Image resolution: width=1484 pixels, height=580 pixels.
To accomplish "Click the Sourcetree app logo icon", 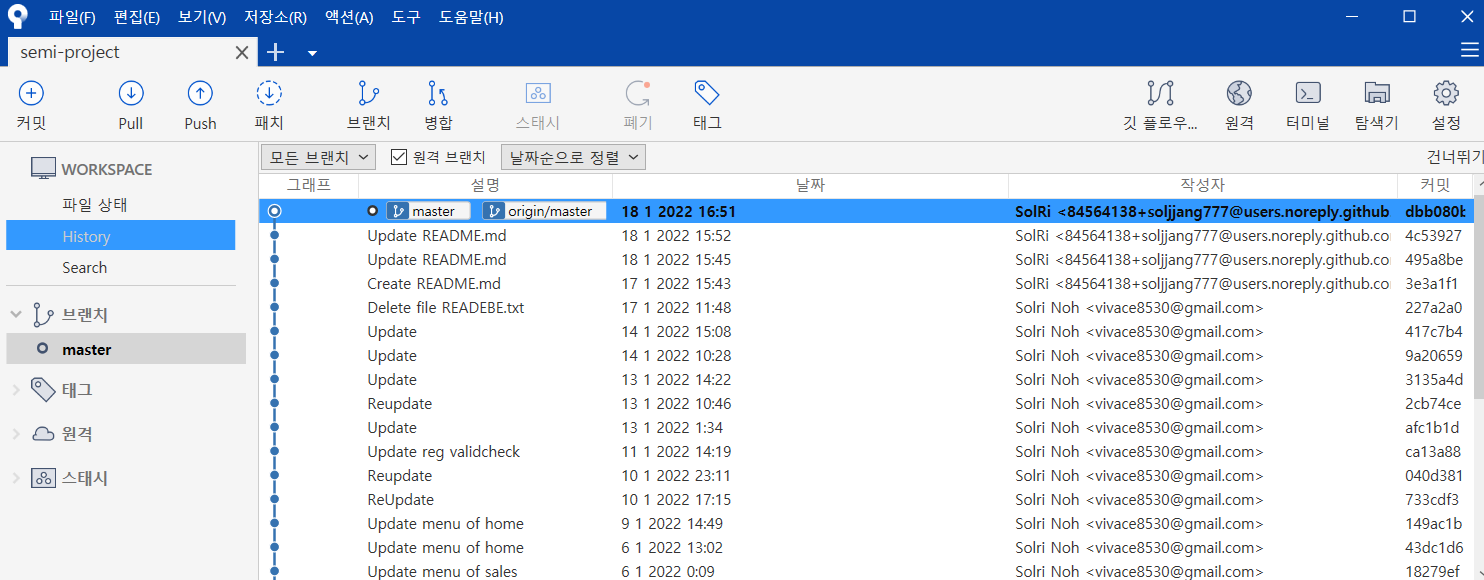I will tap(17, 17).
